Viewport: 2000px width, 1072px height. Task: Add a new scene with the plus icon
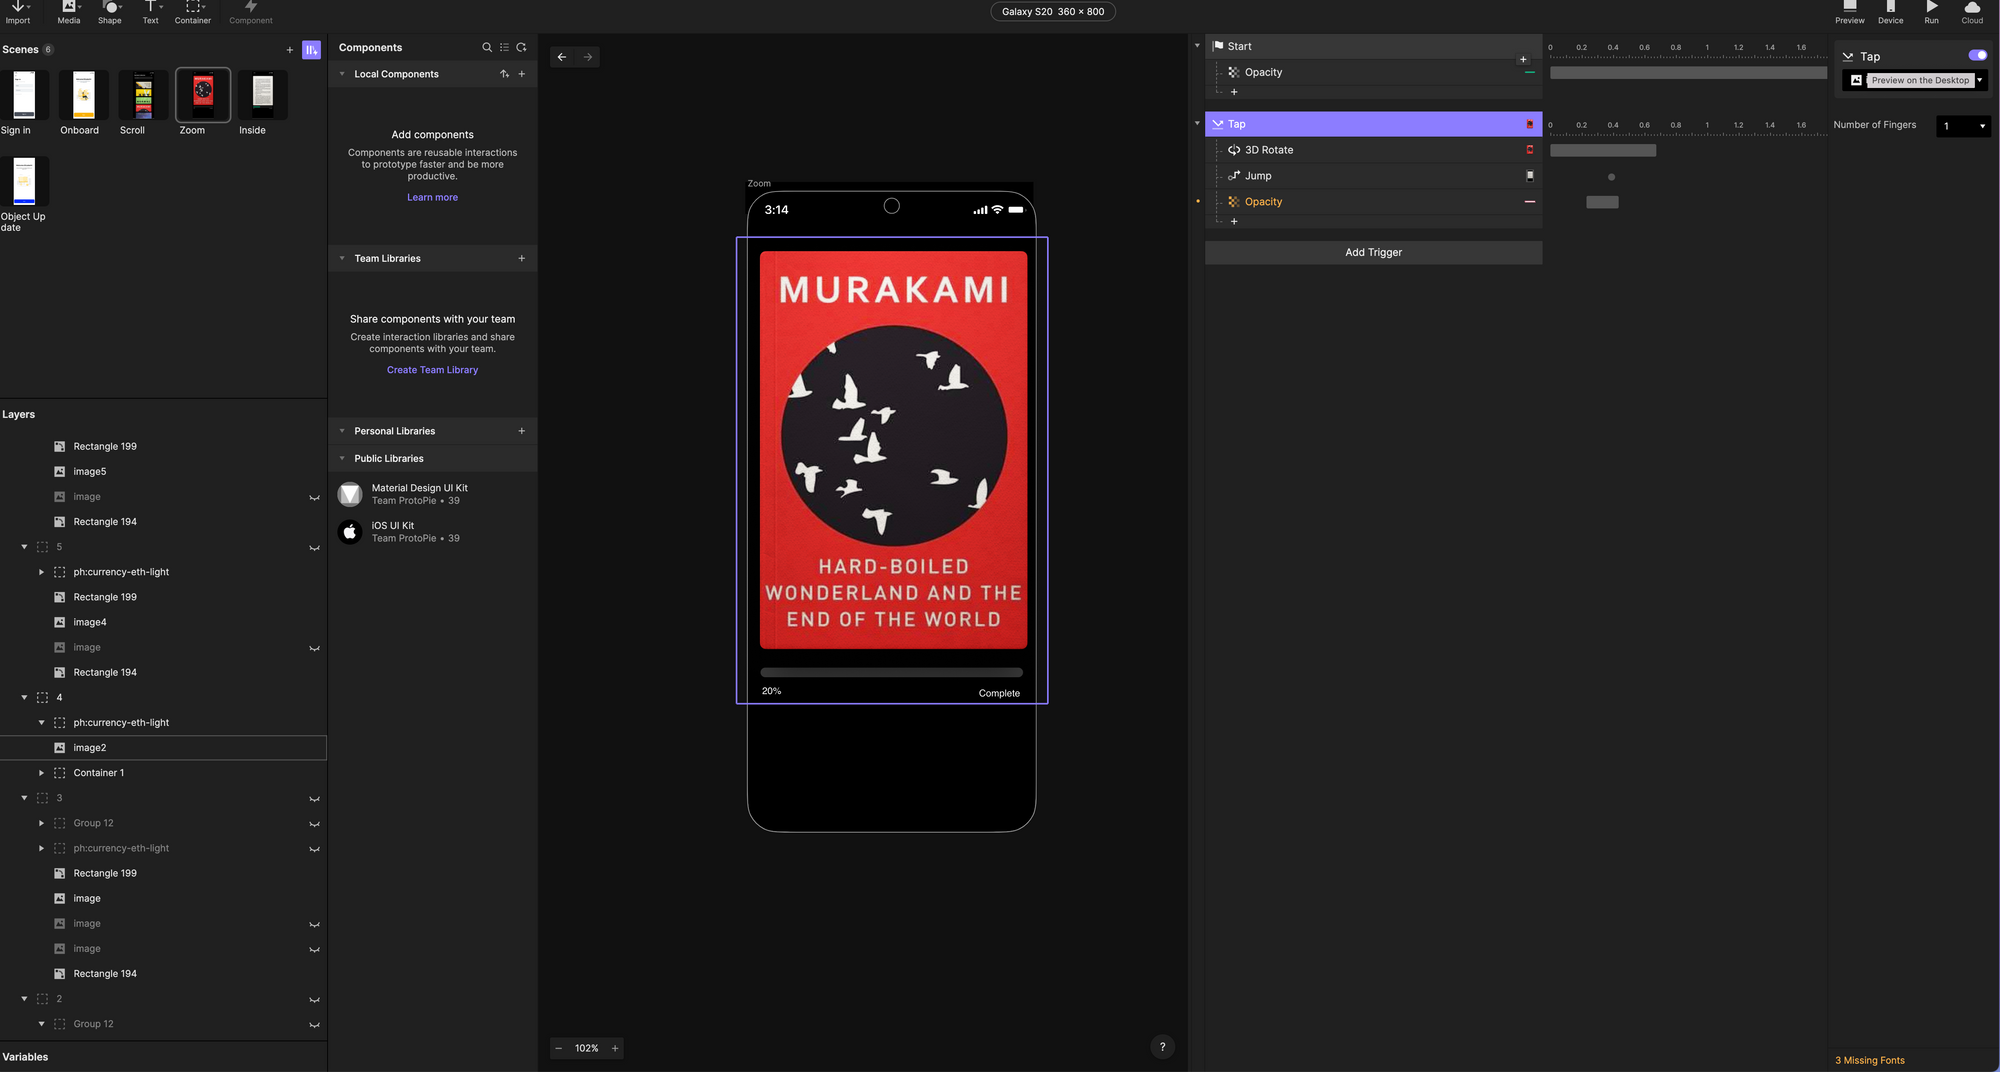click(290, 50)
